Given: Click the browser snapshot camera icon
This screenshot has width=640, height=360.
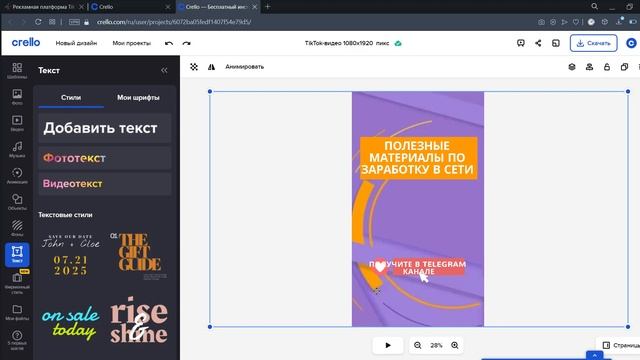Looking at the screenshot, I should tap(541, 22).
